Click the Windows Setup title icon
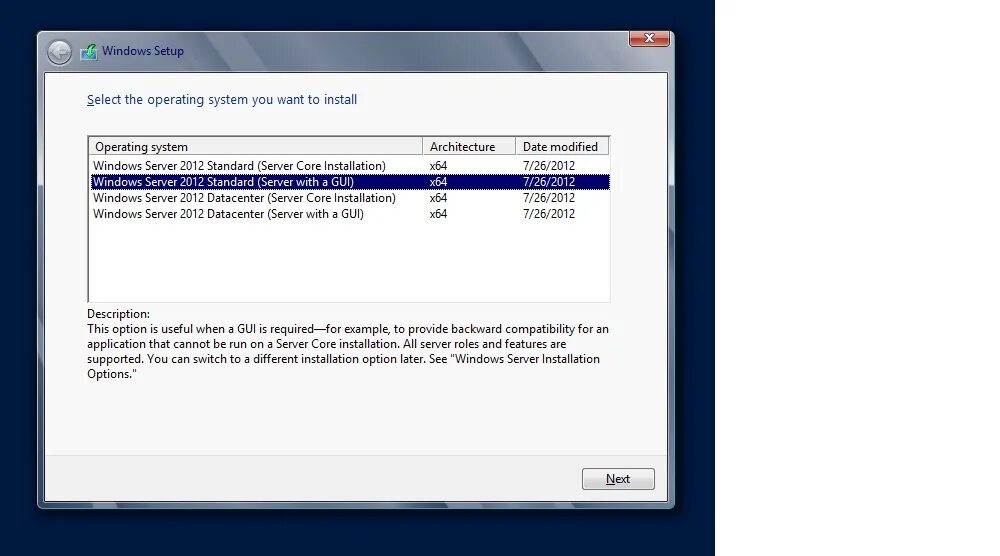1000x556 pixels. click(x=89, y=52)
